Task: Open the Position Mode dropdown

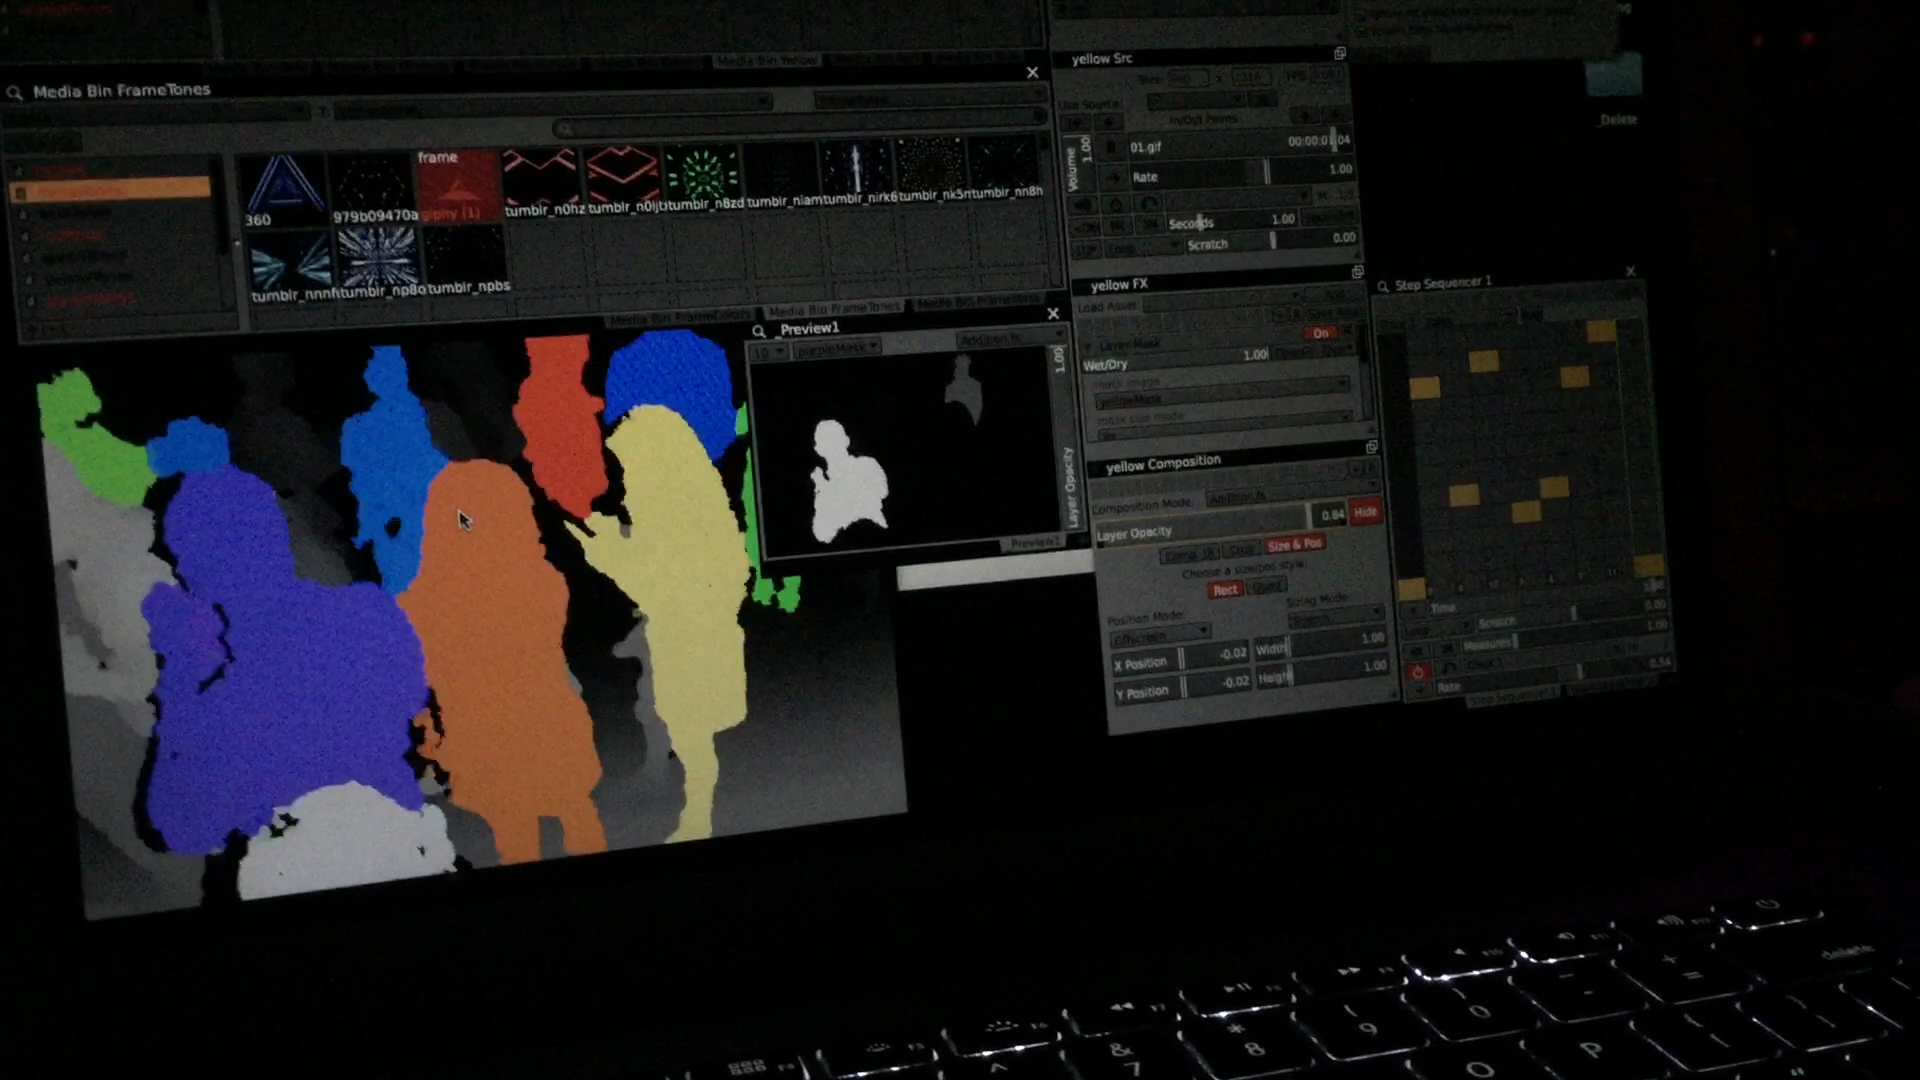Action: click(x=1161, y=636)
